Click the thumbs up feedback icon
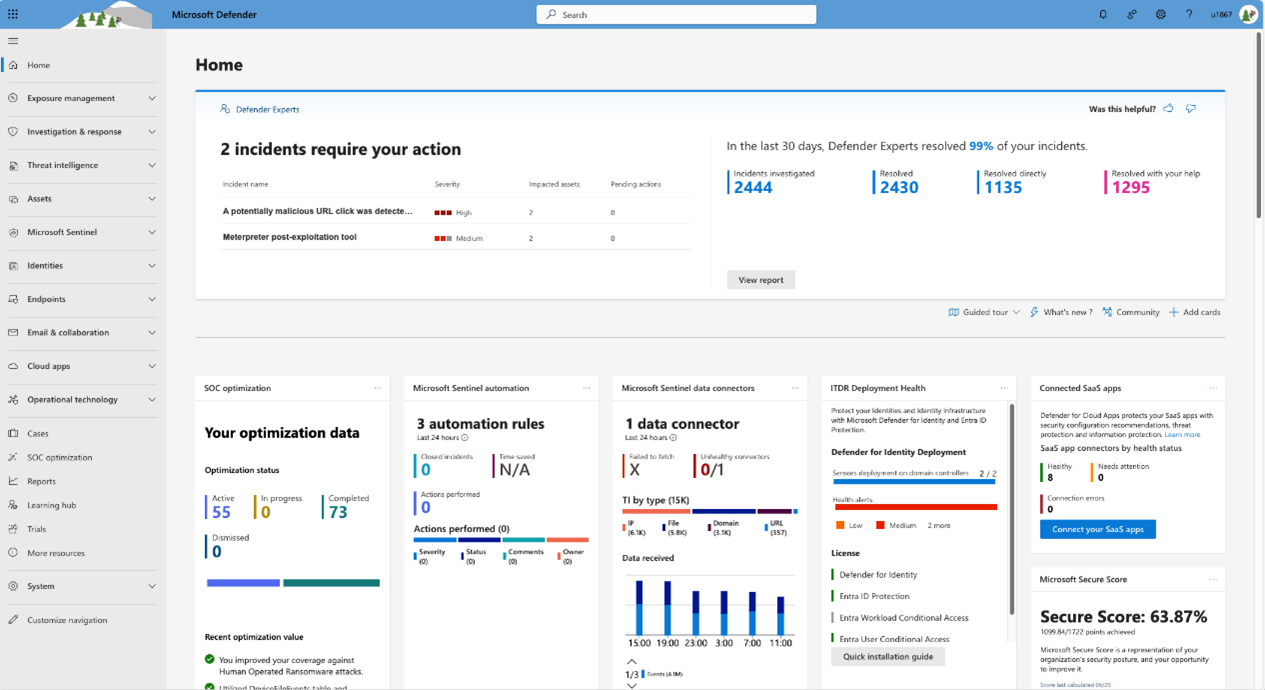Viewport: 1265px width, 690px height. point(1168,109)
